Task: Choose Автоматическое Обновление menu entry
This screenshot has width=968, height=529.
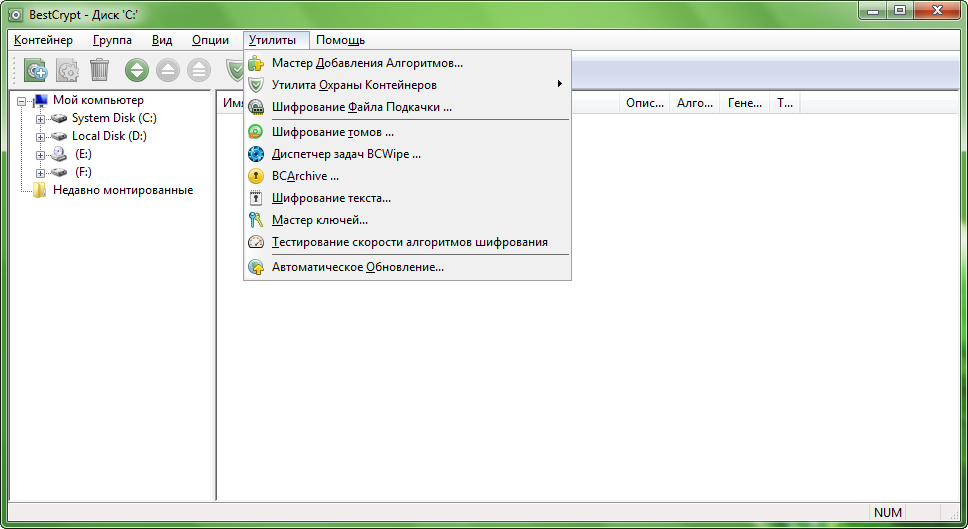Action: pyautogui.click(x=407, y=267)
